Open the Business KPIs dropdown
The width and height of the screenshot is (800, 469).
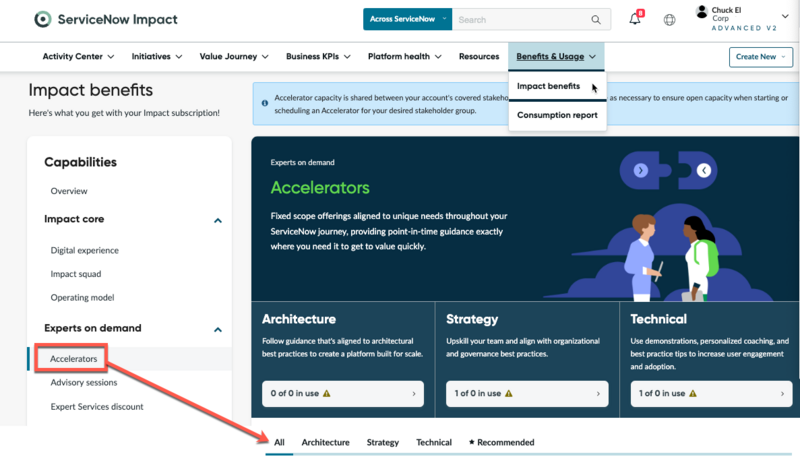[x=318, y=57]
